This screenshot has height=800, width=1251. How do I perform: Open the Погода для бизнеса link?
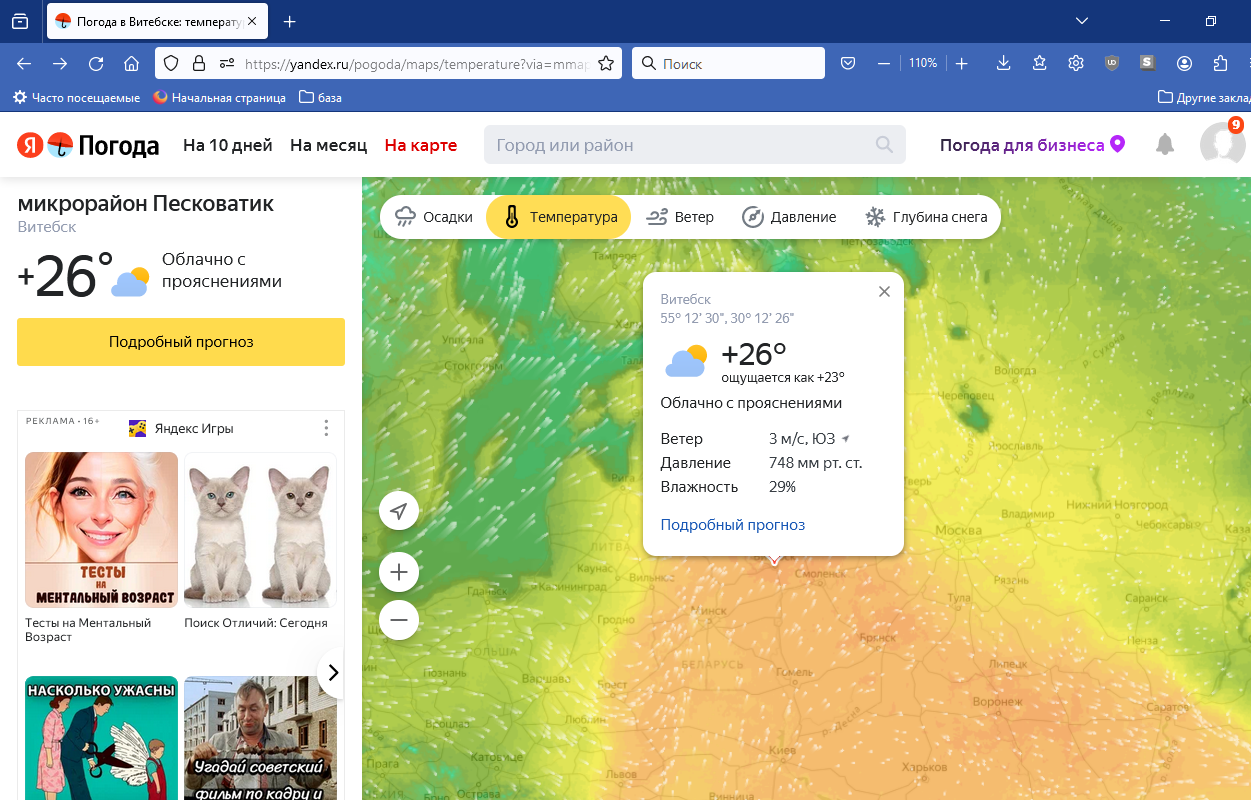[x=1020, y=144]
